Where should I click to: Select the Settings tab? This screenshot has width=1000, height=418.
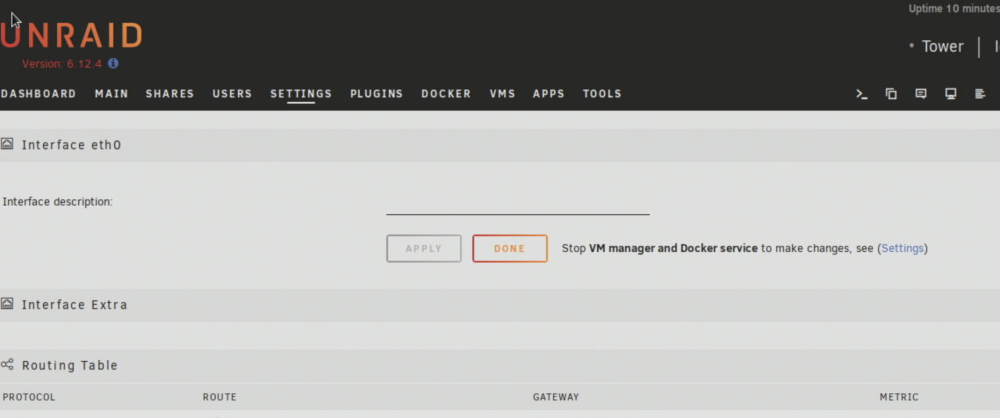point(301,94)
